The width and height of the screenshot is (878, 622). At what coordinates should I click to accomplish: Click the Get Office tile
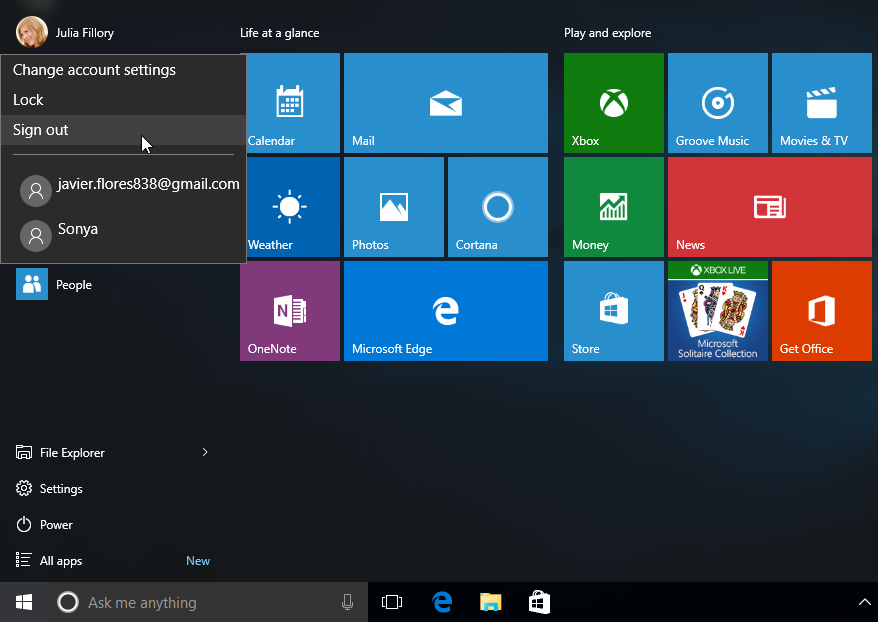pos(821,311)
